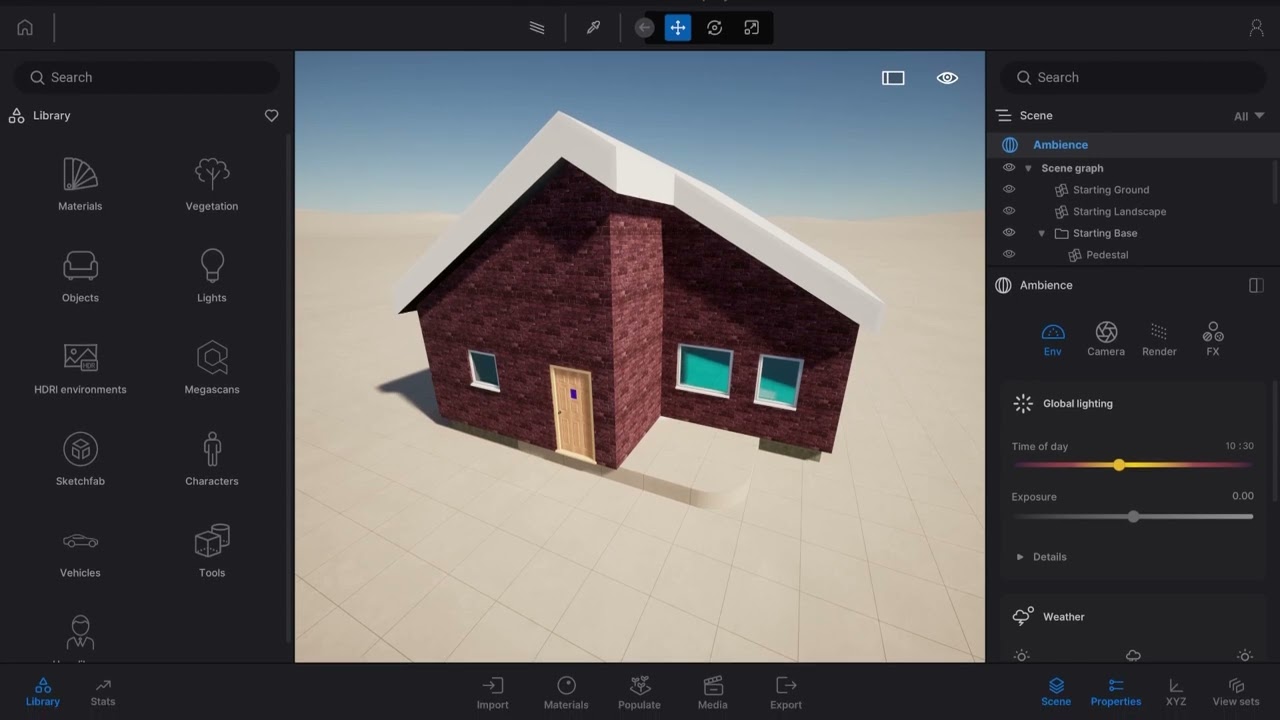
Task: Click the user account icon
Action: point(1257,28)
